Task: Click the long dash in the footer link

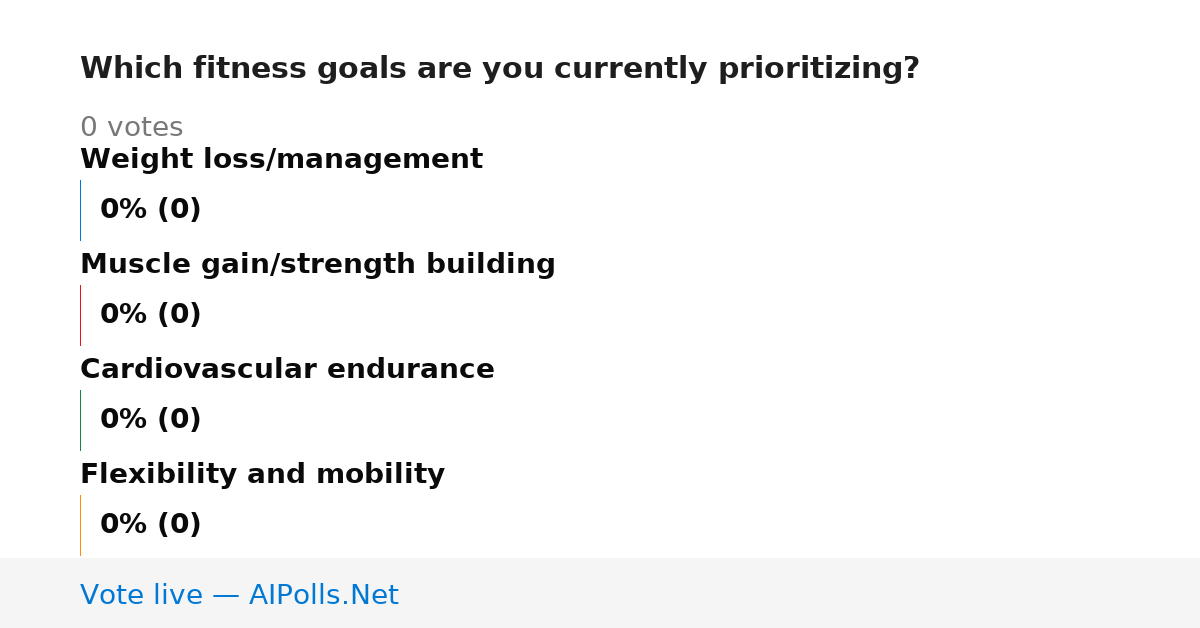Action: pyautogui.click(x=226, y=596)
